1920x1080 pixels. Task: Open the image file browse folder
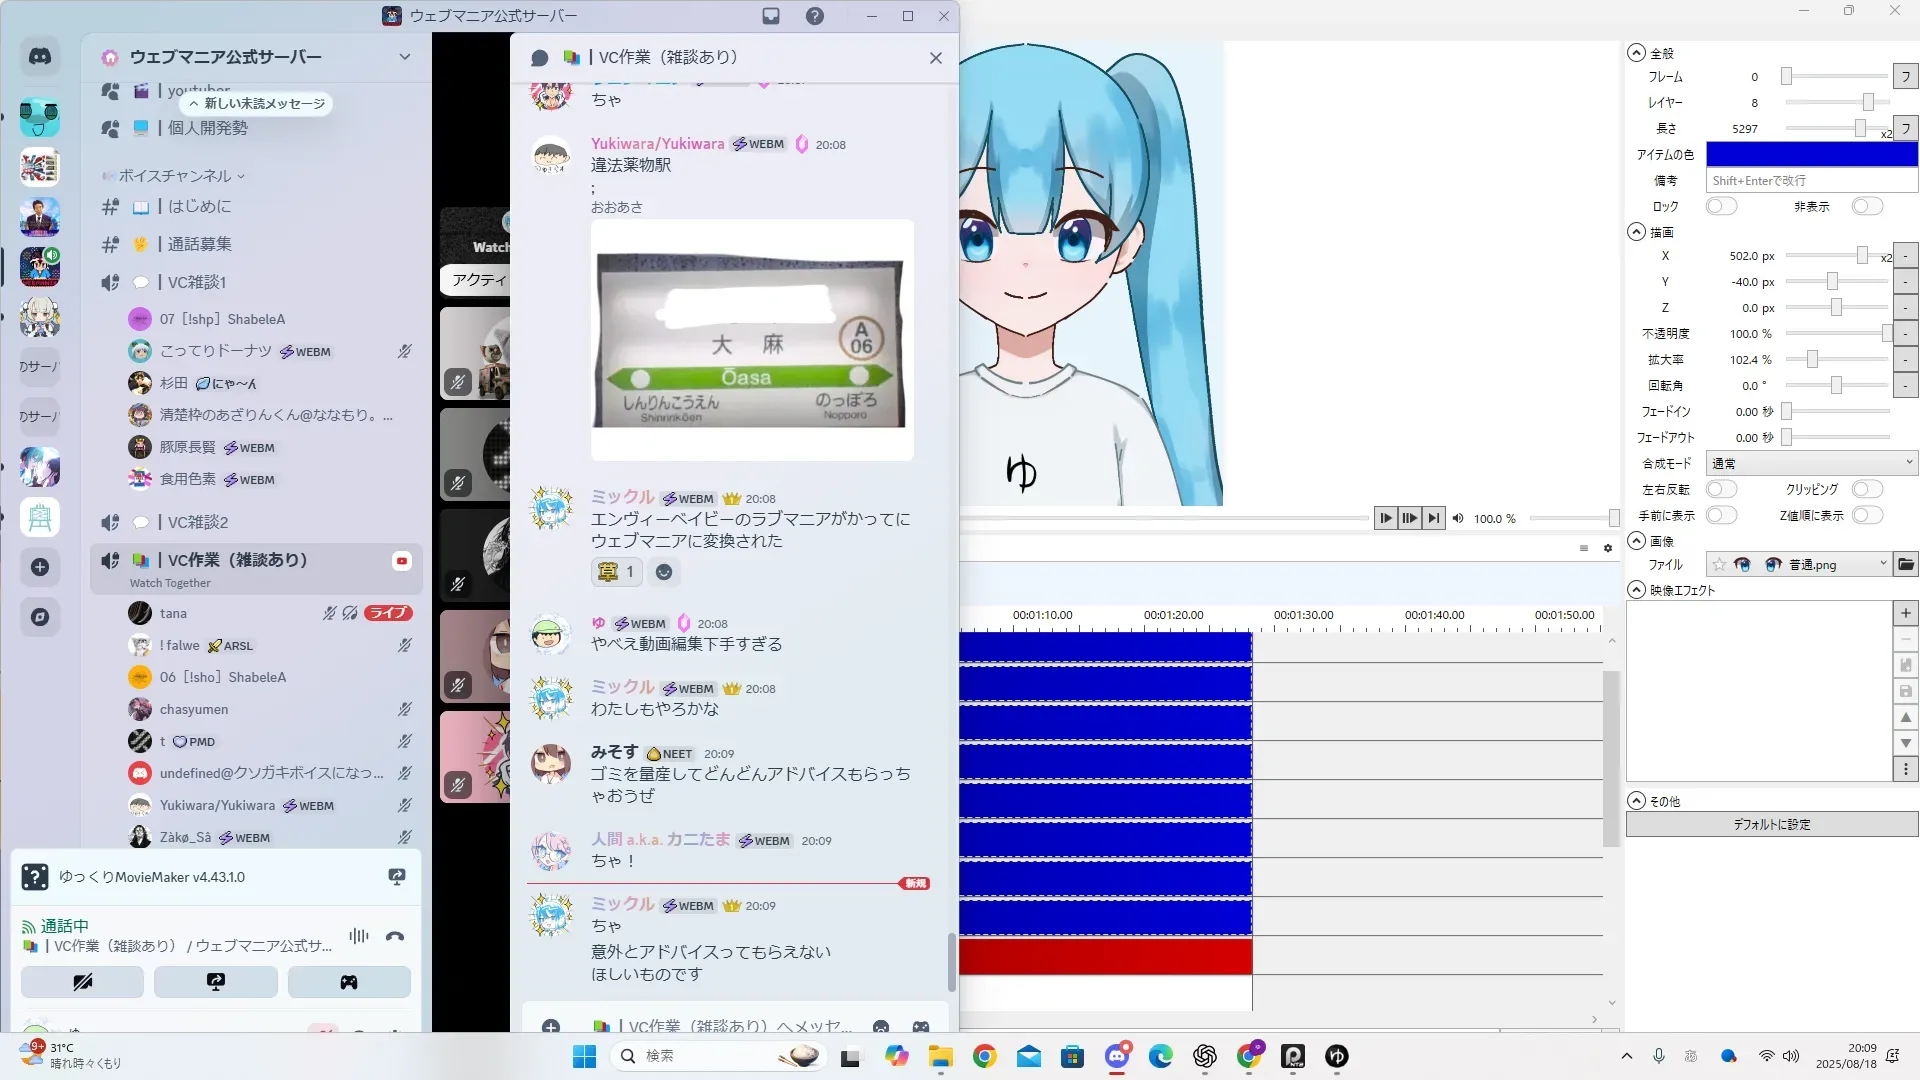pos(1906,565)
